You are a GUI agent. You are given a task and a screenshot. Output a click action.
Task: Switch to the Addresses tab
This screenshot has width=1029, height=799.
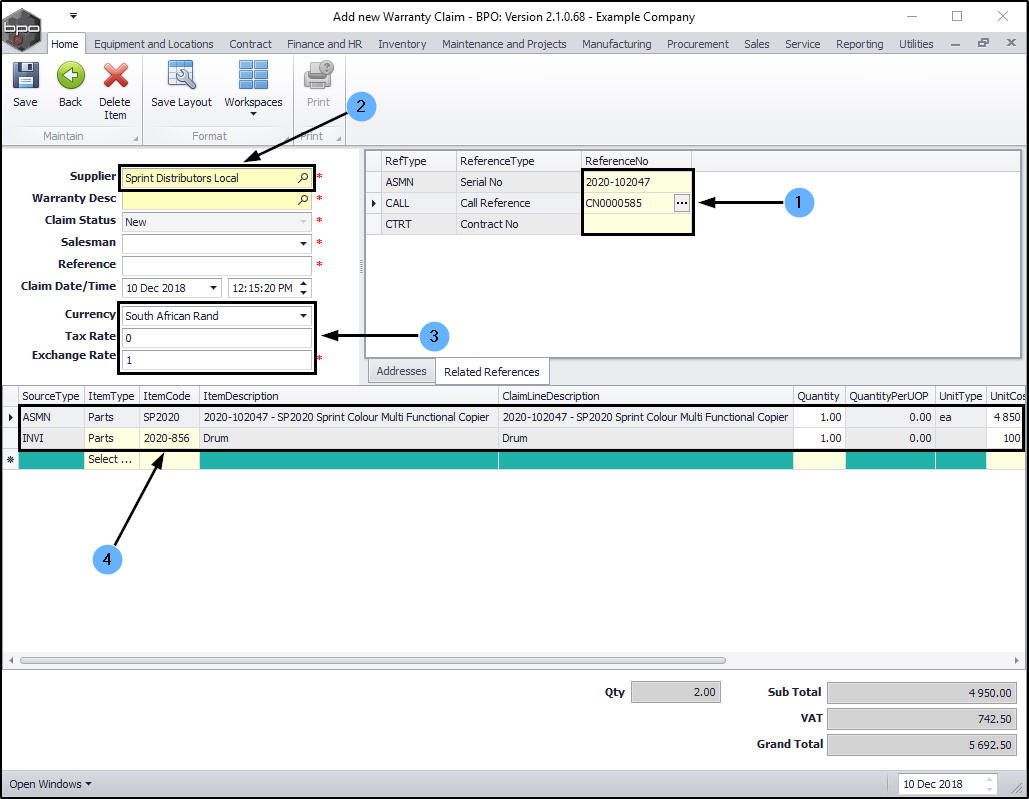tap(401, 371)
